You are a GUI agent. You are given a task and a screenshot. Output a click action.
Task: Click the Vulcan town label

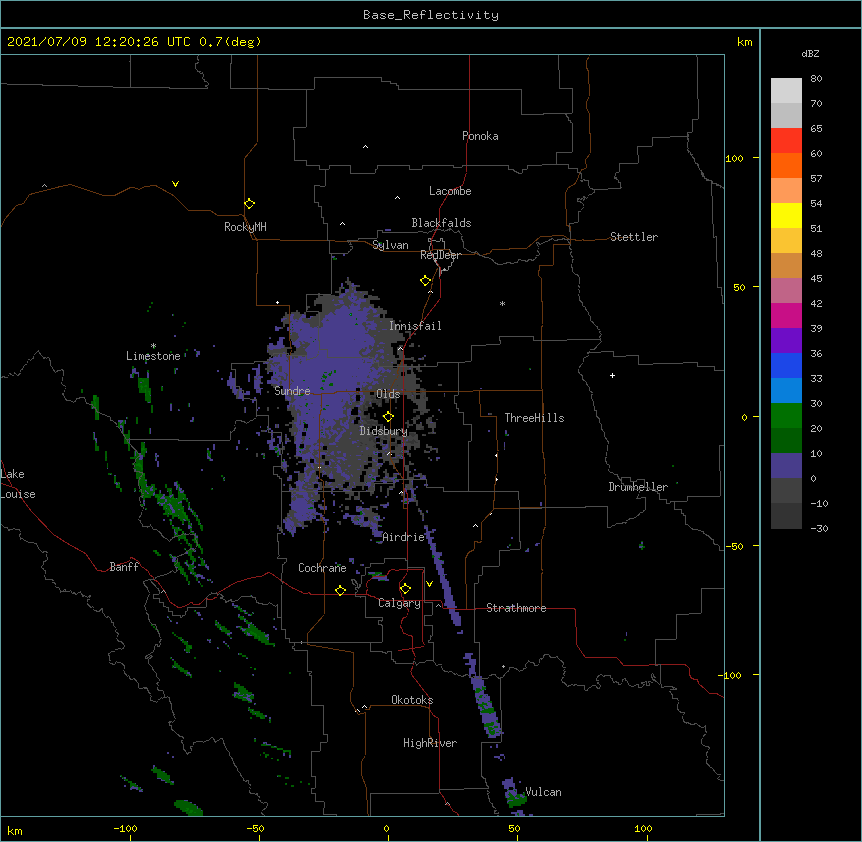[x=543, y=792]
